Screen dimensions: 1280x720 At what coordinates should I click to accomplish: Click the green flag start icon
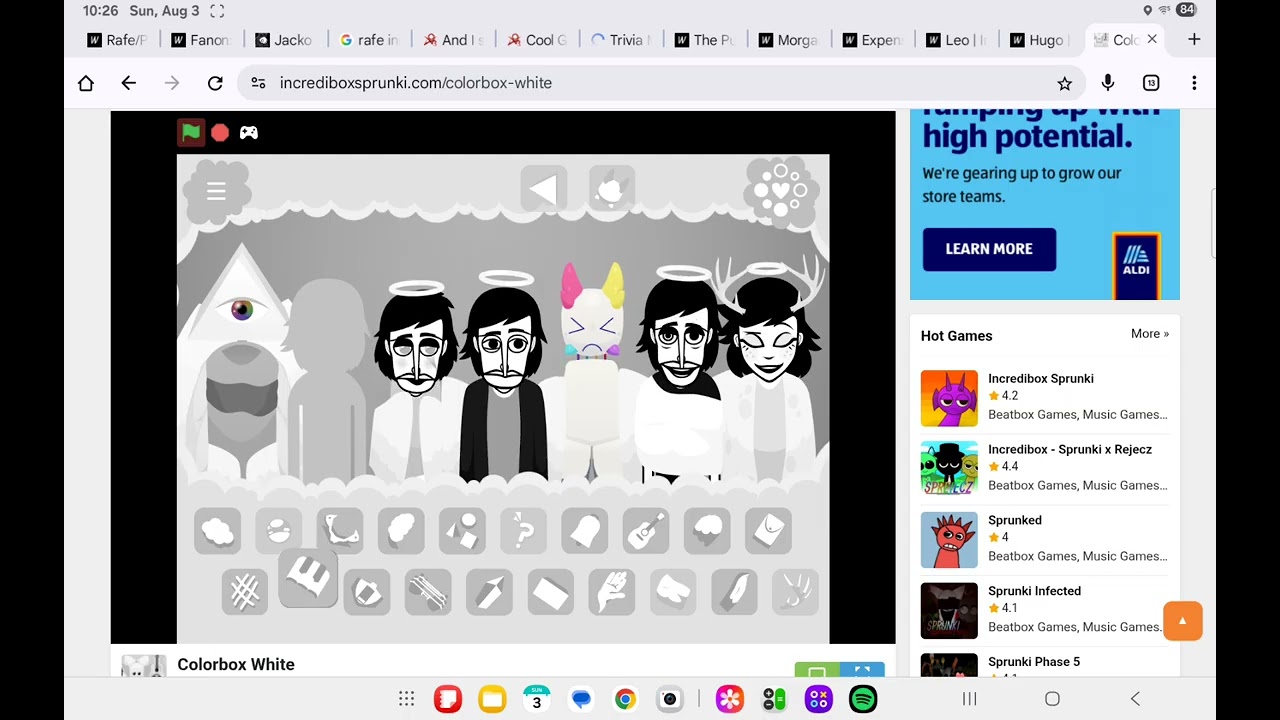pos(191,132)
